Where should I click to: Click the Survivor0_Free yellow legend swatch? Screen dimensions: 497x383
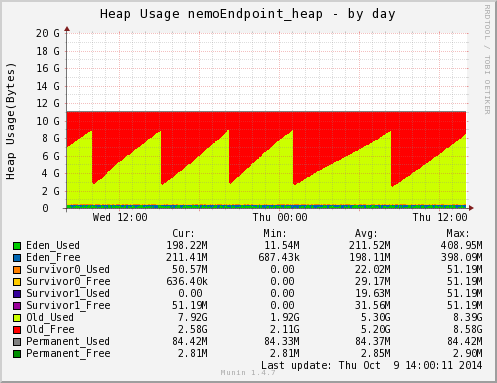pyautogui.click(x=17, y=282)
